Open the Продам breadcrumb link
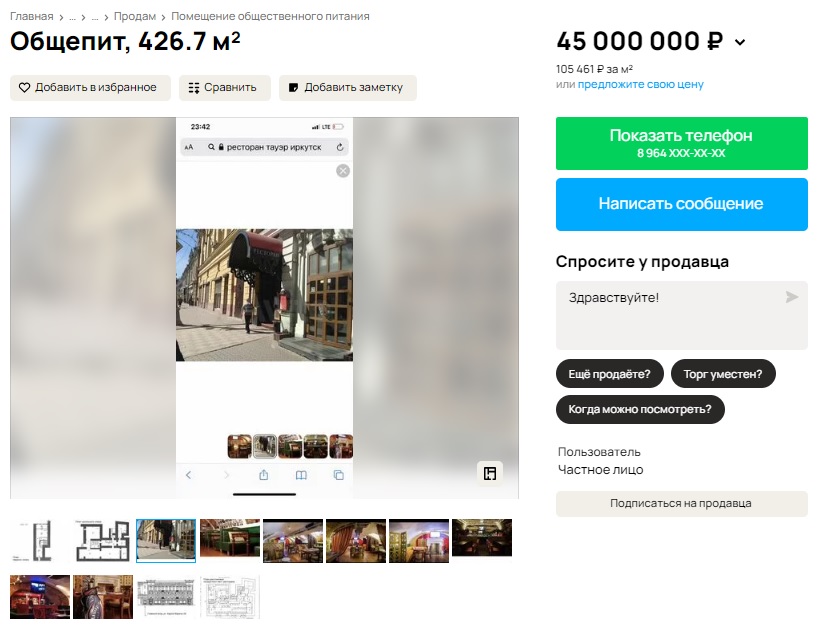Image resolution: width=820 pixels, height=625 pixels. pyautogui.click(x=135, y=17)
